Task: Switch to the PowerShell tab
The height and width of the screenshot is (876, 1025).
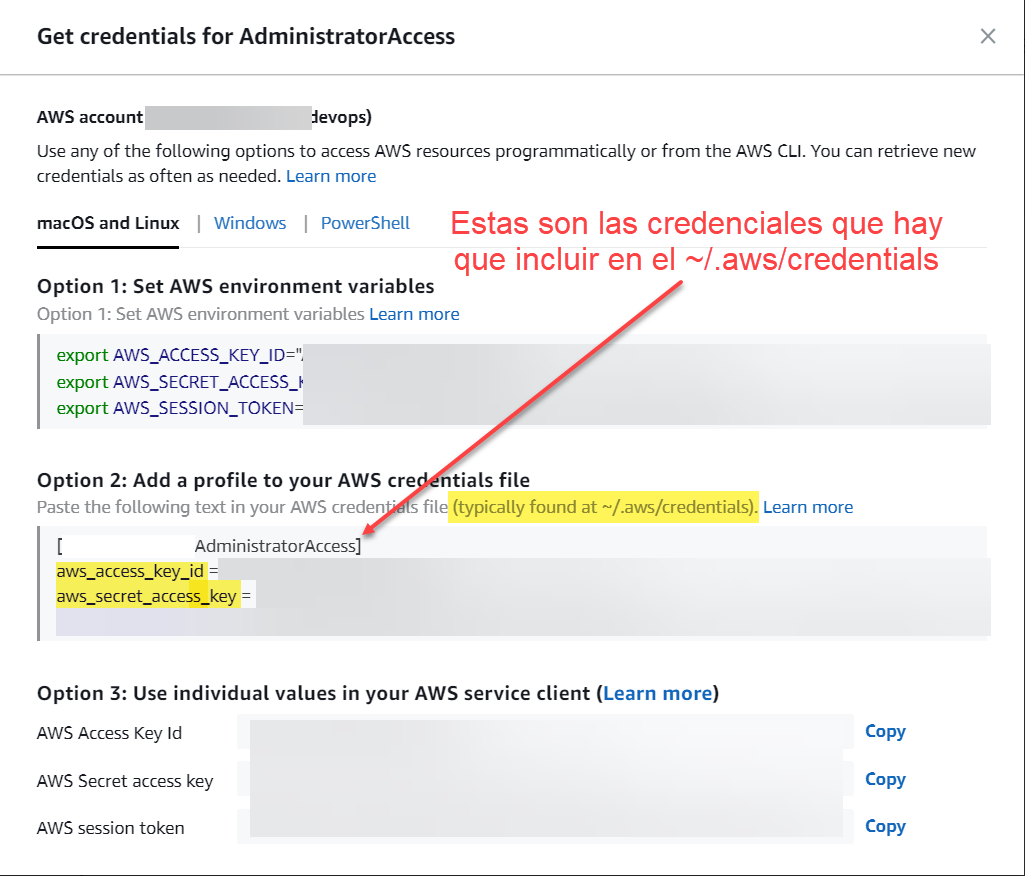Action: click(x=365, y=223)
